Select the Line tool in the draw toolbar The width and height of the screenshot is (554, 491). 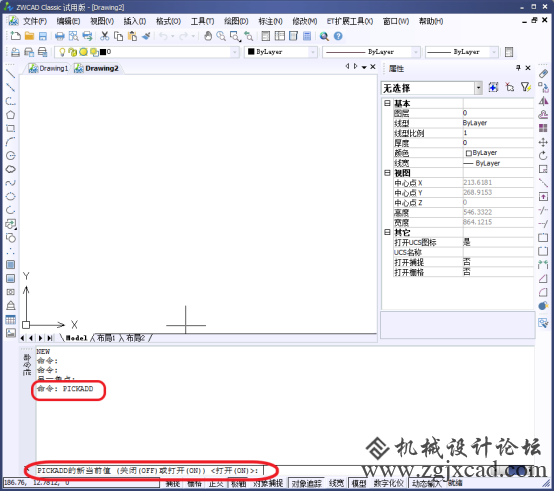coord(11,74)
